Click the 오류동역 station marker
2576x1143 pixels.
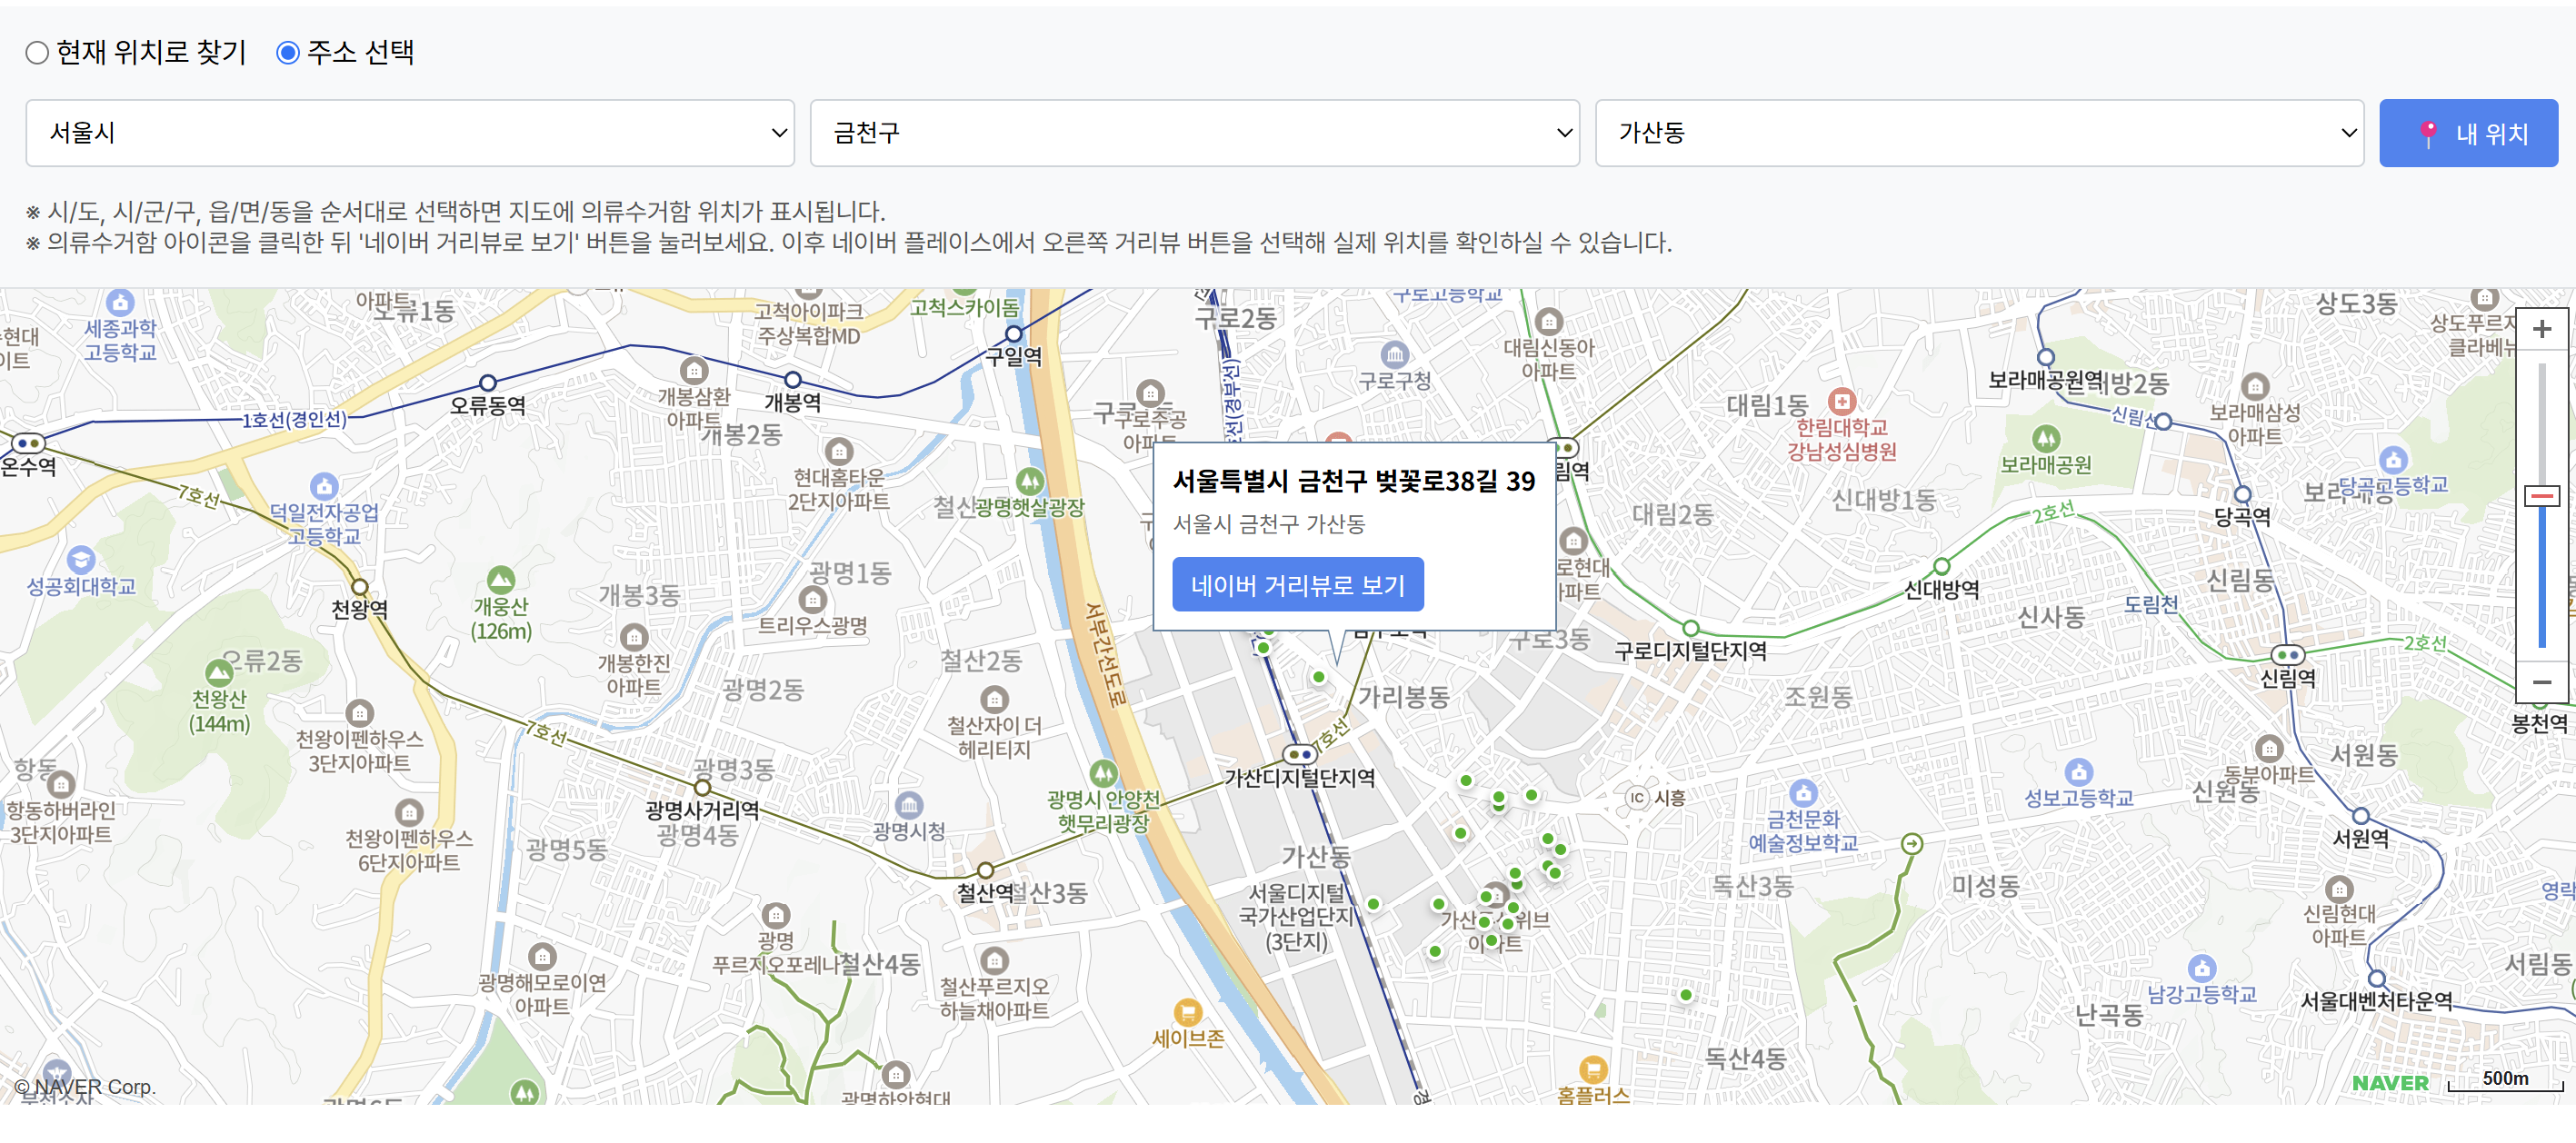pyautogui.click(x=488, y=383)
